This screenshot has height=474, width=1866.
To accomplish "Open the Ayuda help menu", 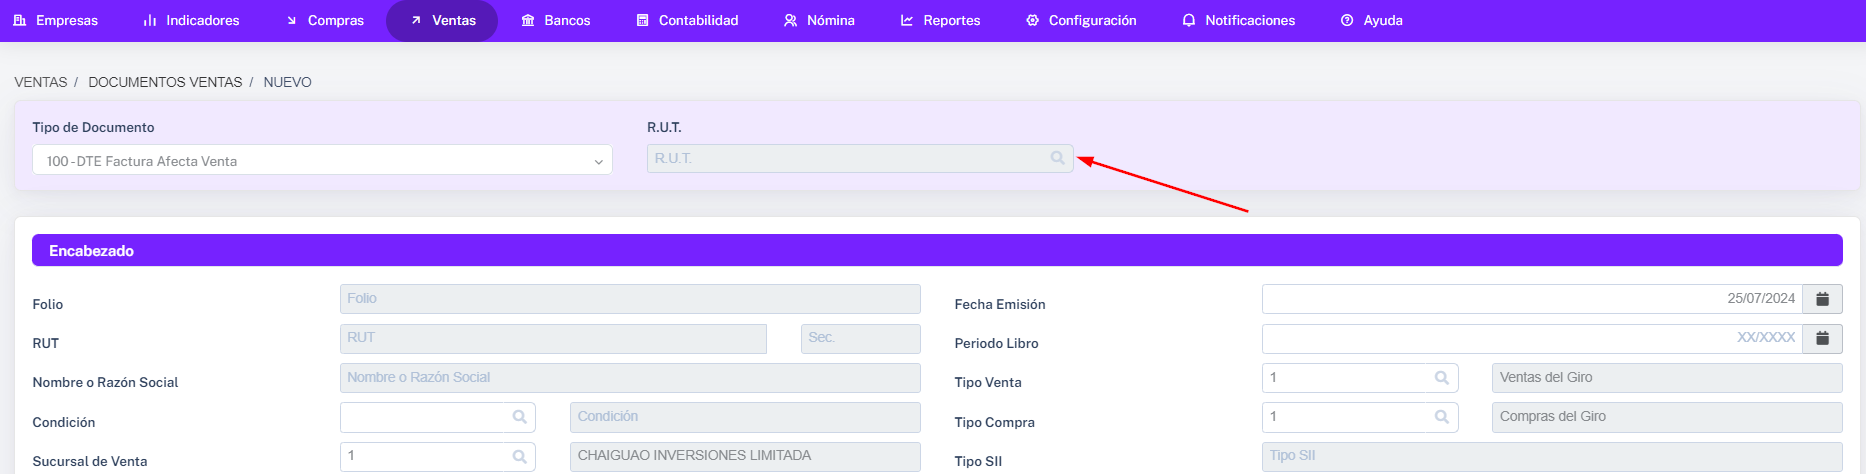I will 1372,20.
